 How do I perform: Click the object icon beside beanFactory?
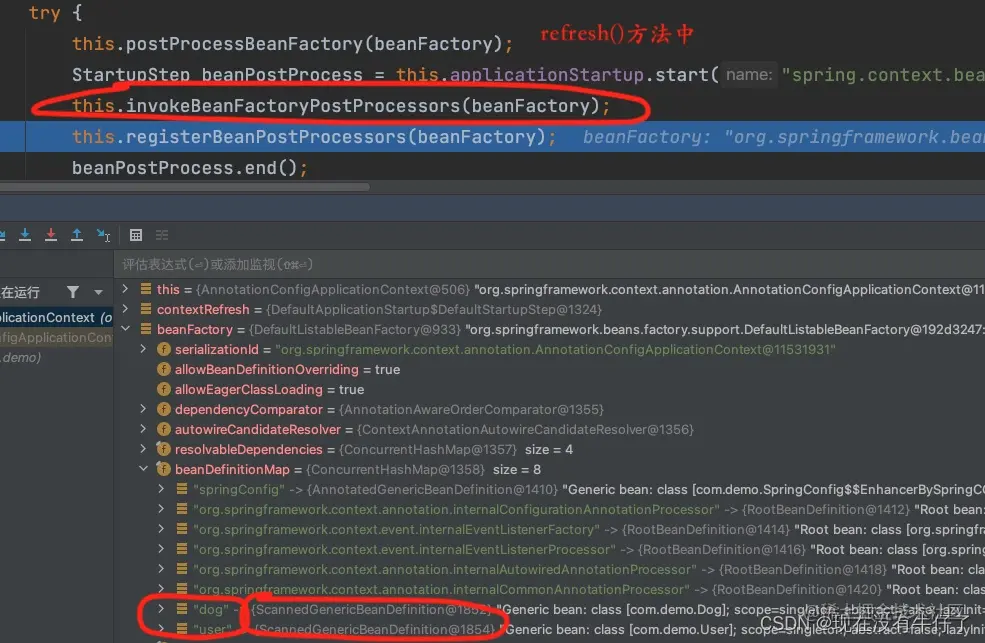tap(146, 329)
